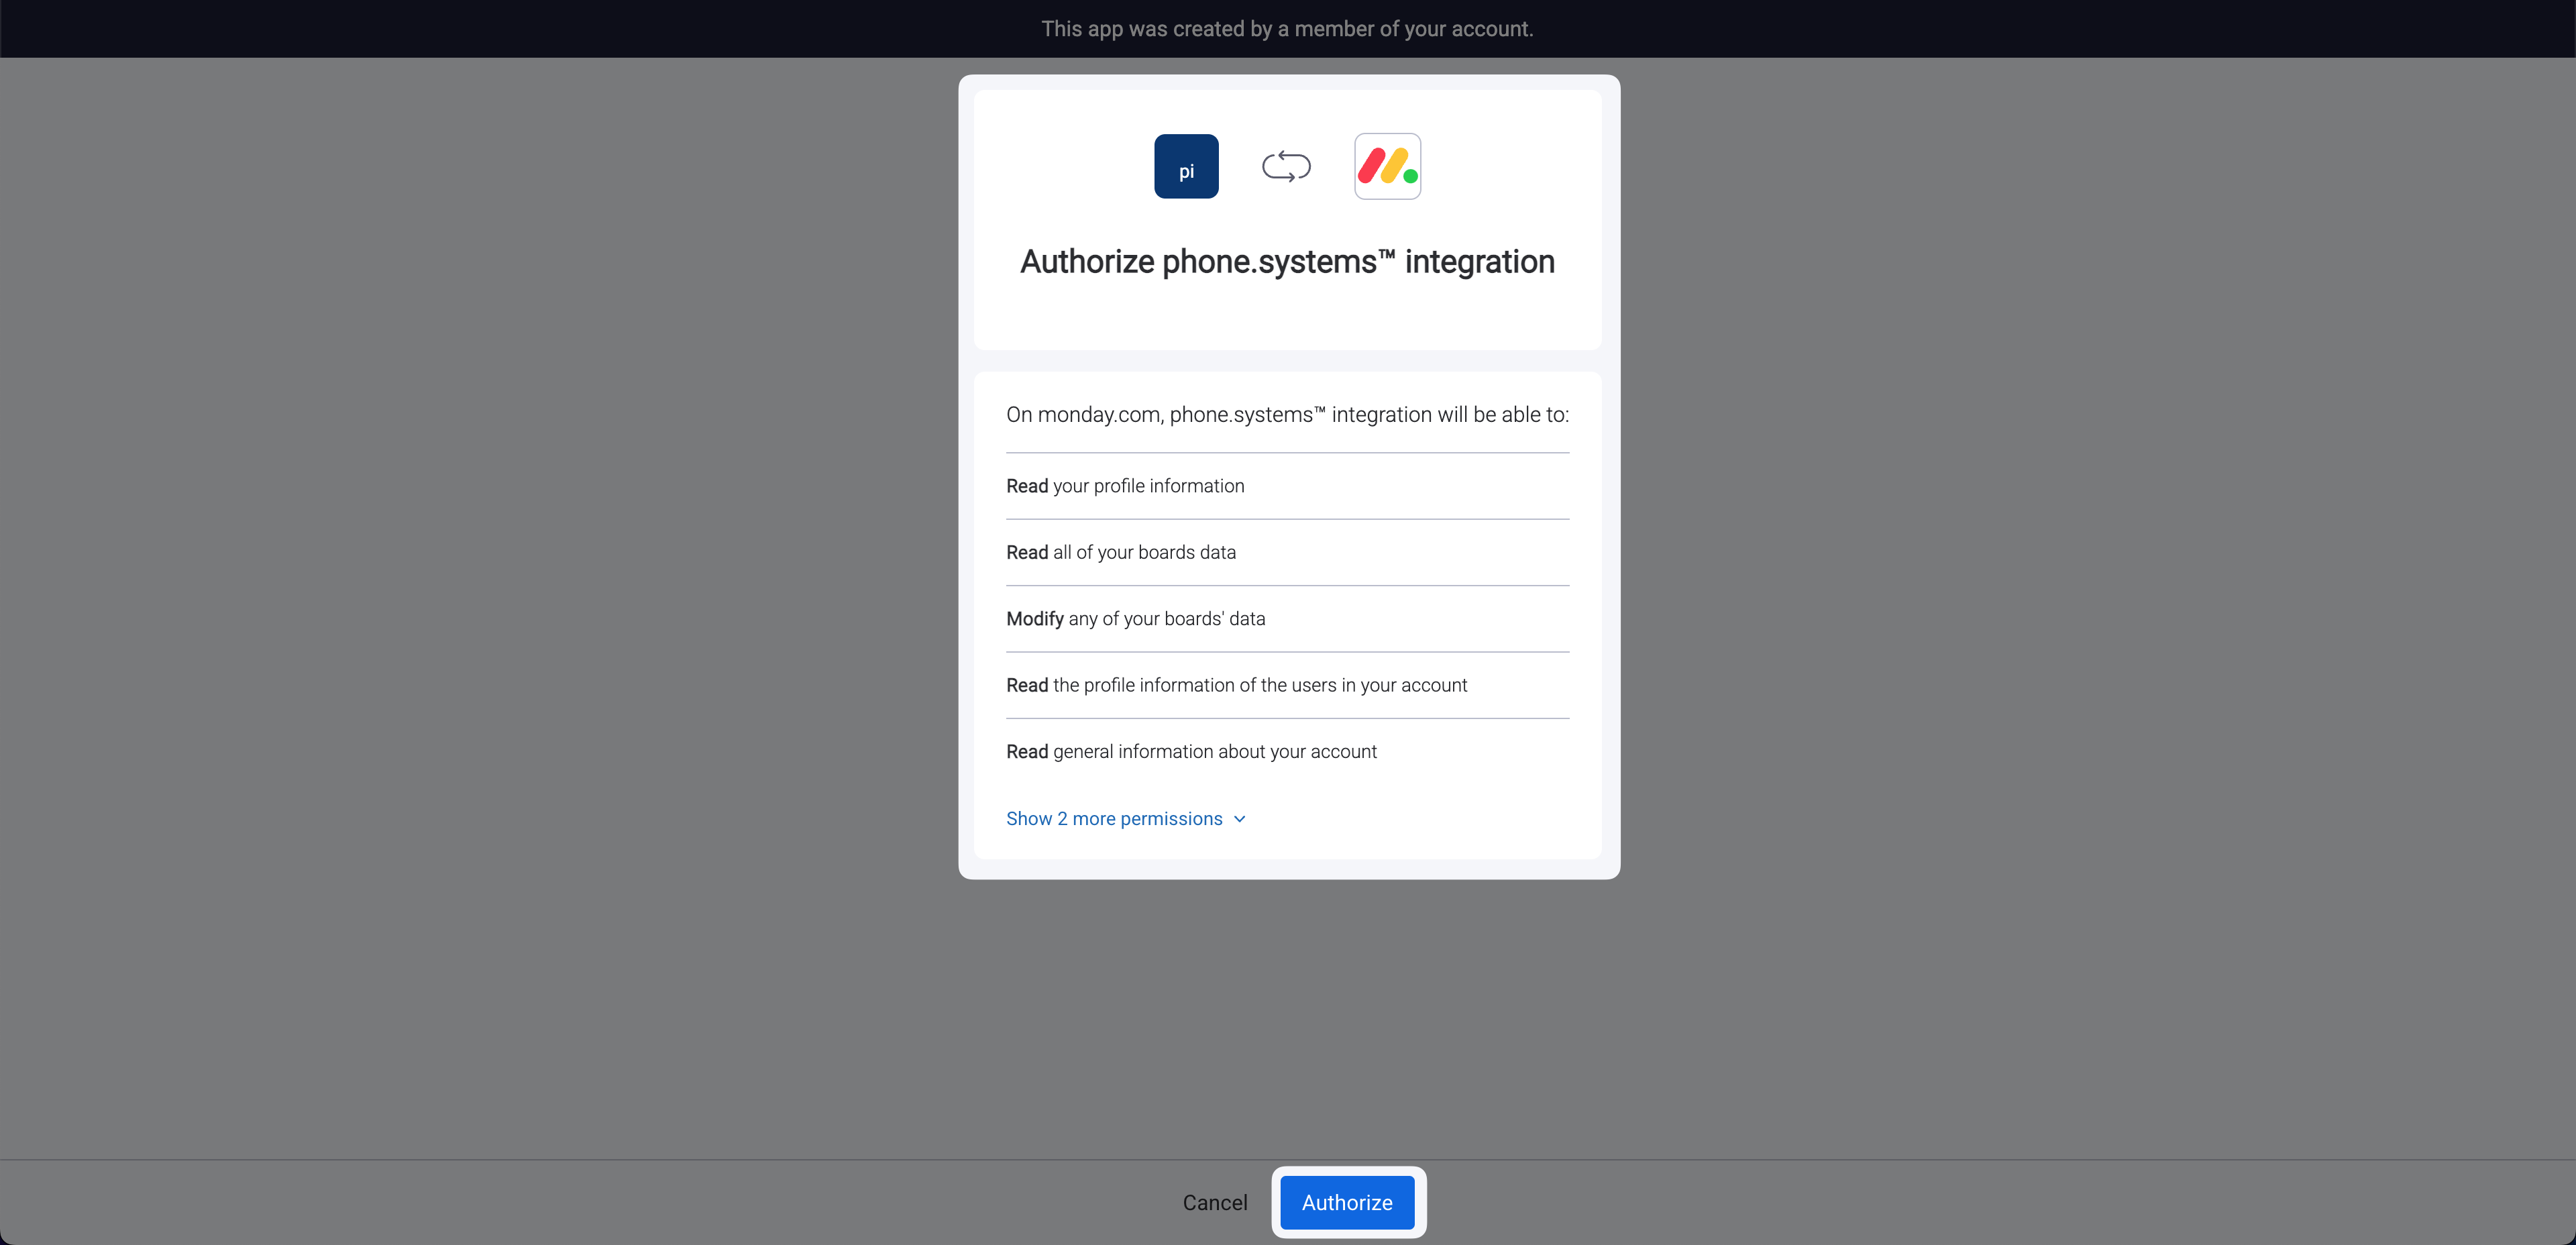Image resolution: width=2576 pixels, height=1245 pixels.
Task: Click the 'This app was created by a member' banner
Action: click(1287, 29)
